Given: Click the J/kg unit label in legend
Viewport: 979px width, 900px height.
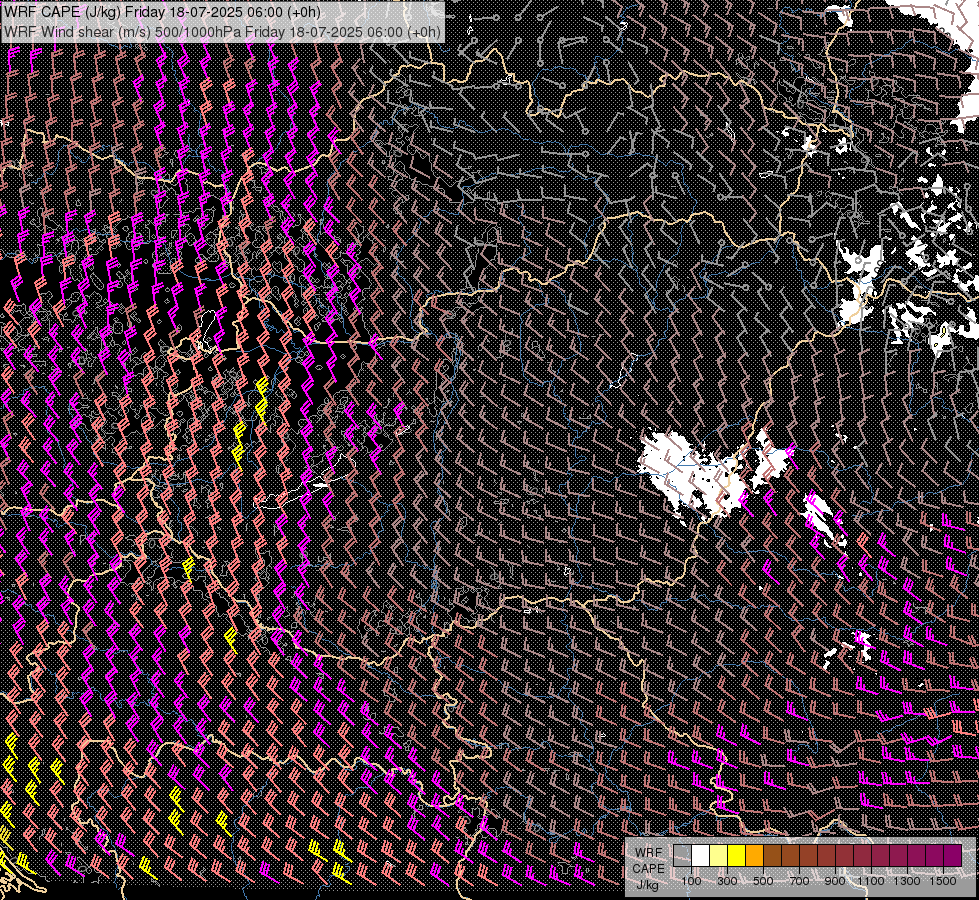Looking at the screenshot, I should click(x=647, y=885).
